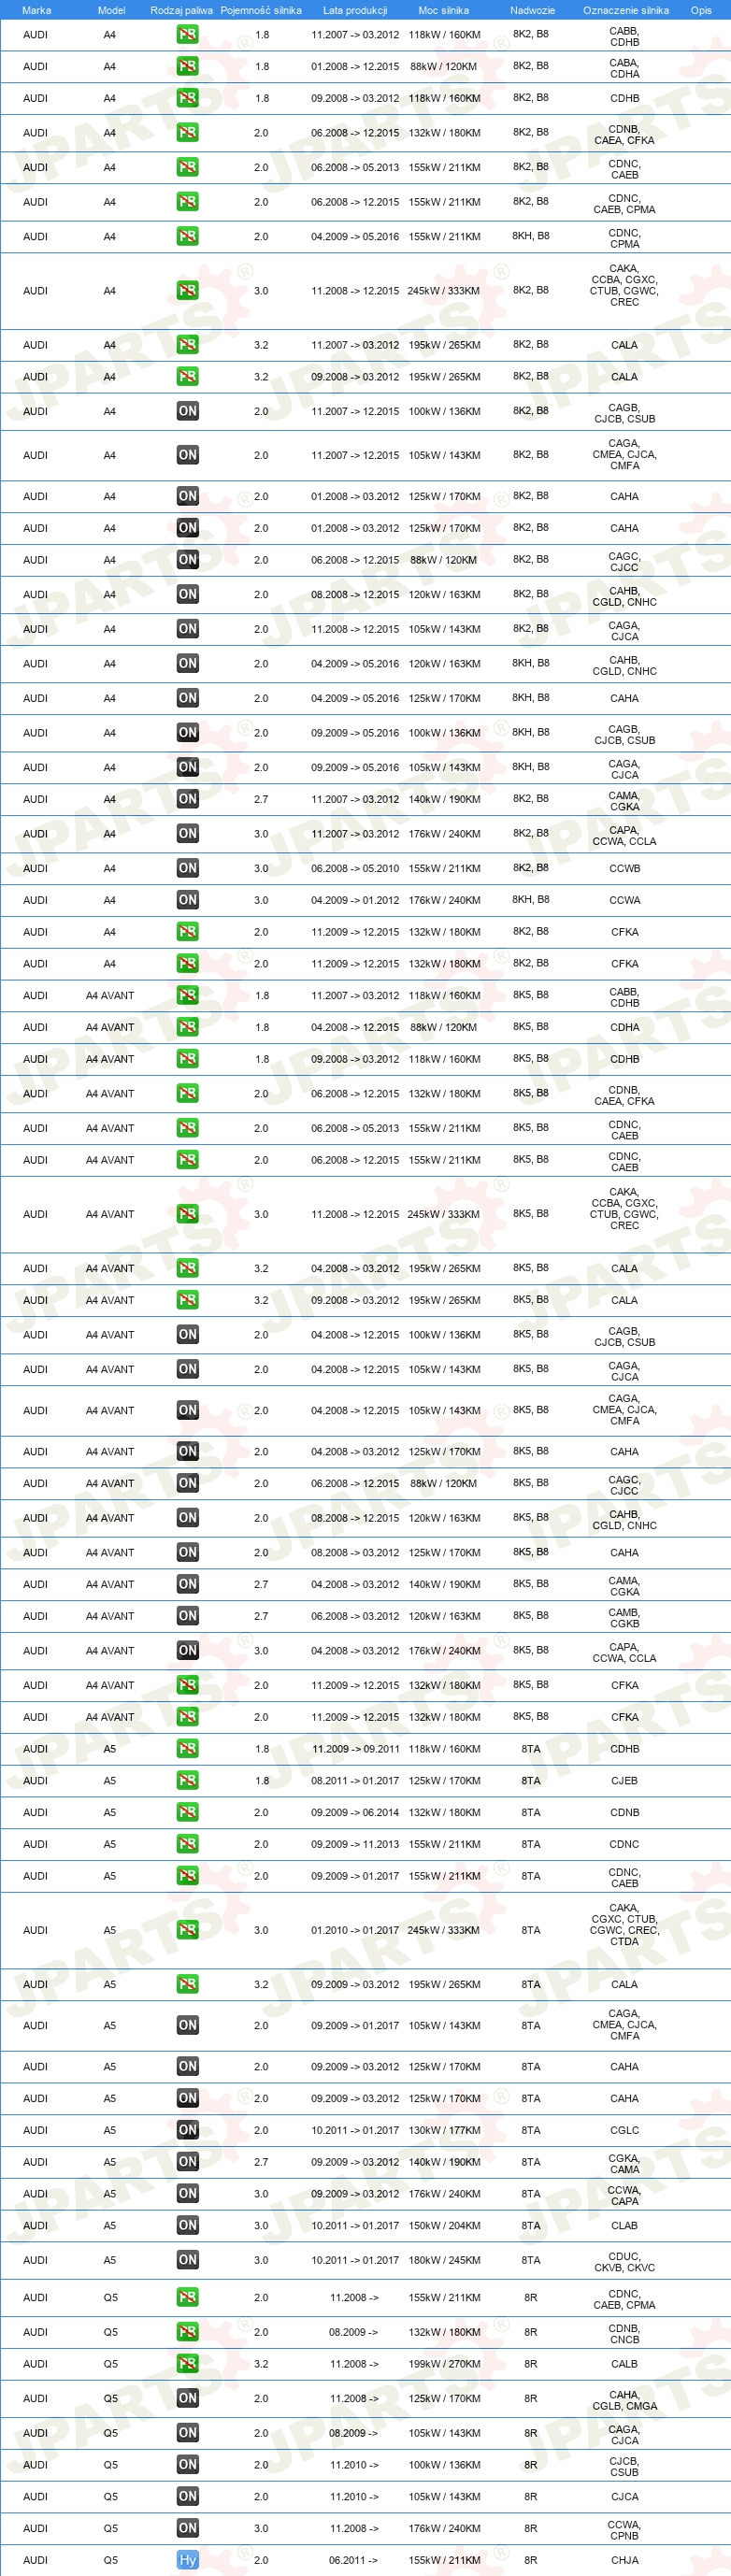The width and height of the screenshot is (731, 2576).
Task: Click the diesel ON icon in the Q5 CCWA, CPNB row
Action: (188, 2528)
